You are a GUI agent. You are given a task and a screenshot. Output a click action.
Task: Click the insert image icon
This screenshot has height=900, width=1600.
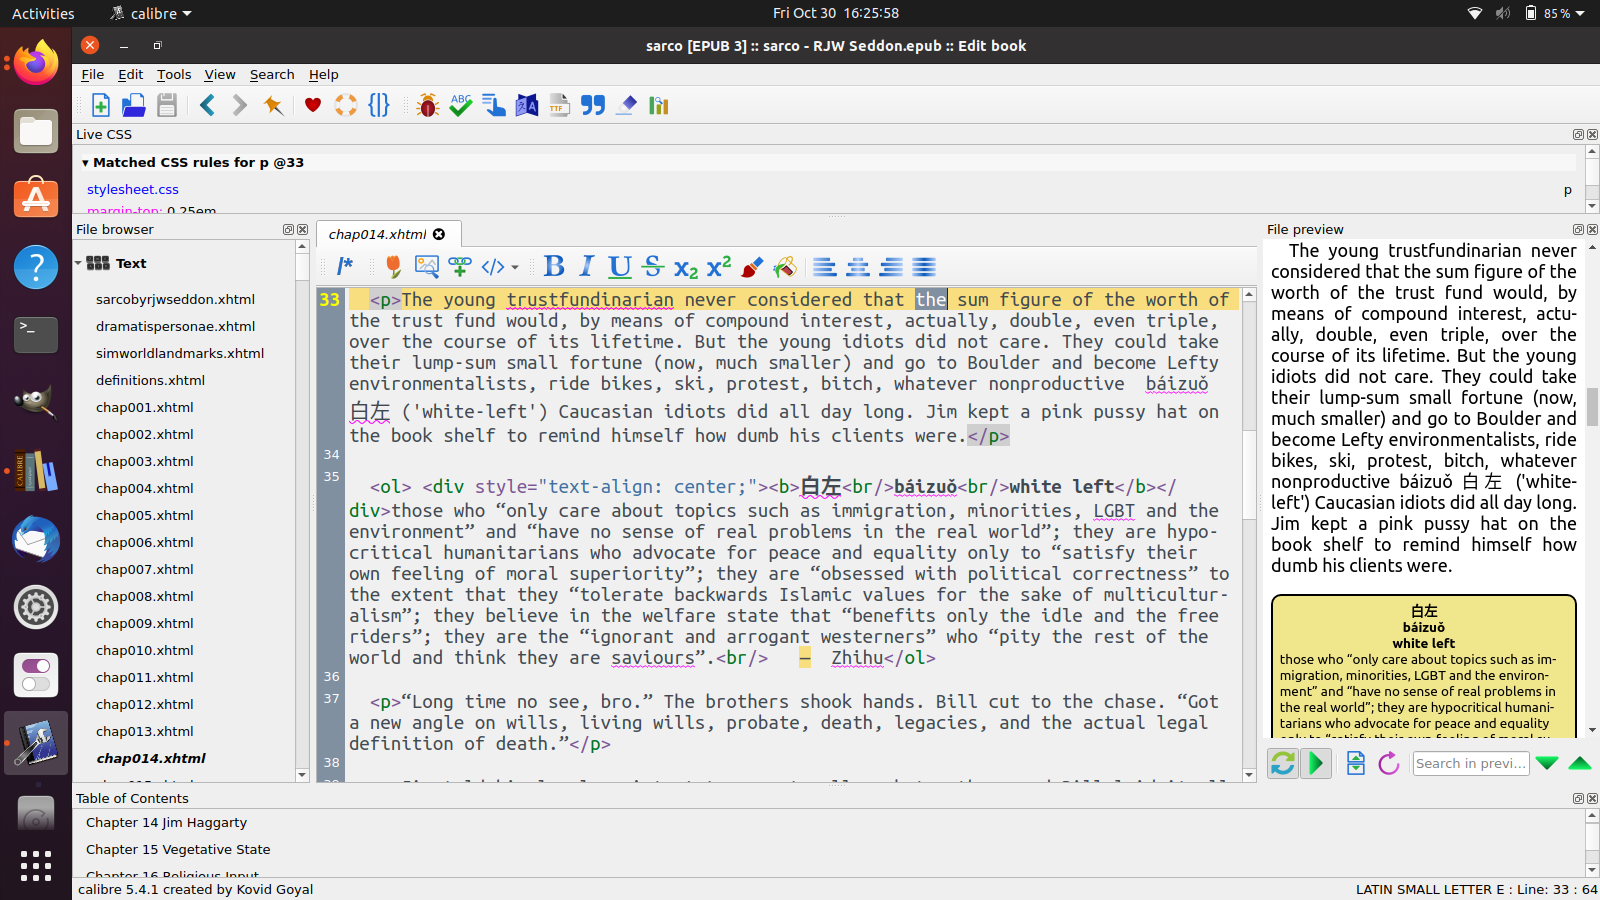pos(427,266)
